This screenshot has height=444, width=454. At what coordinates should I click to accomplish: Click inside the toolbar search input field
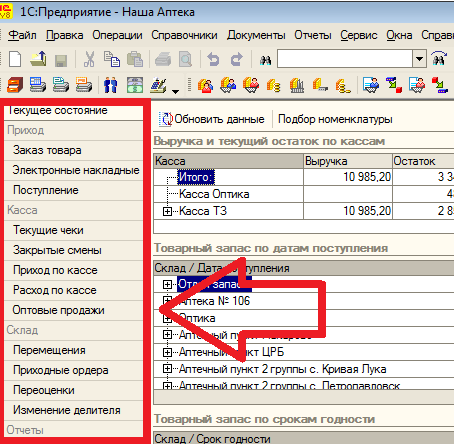click(x=345, y=59)
